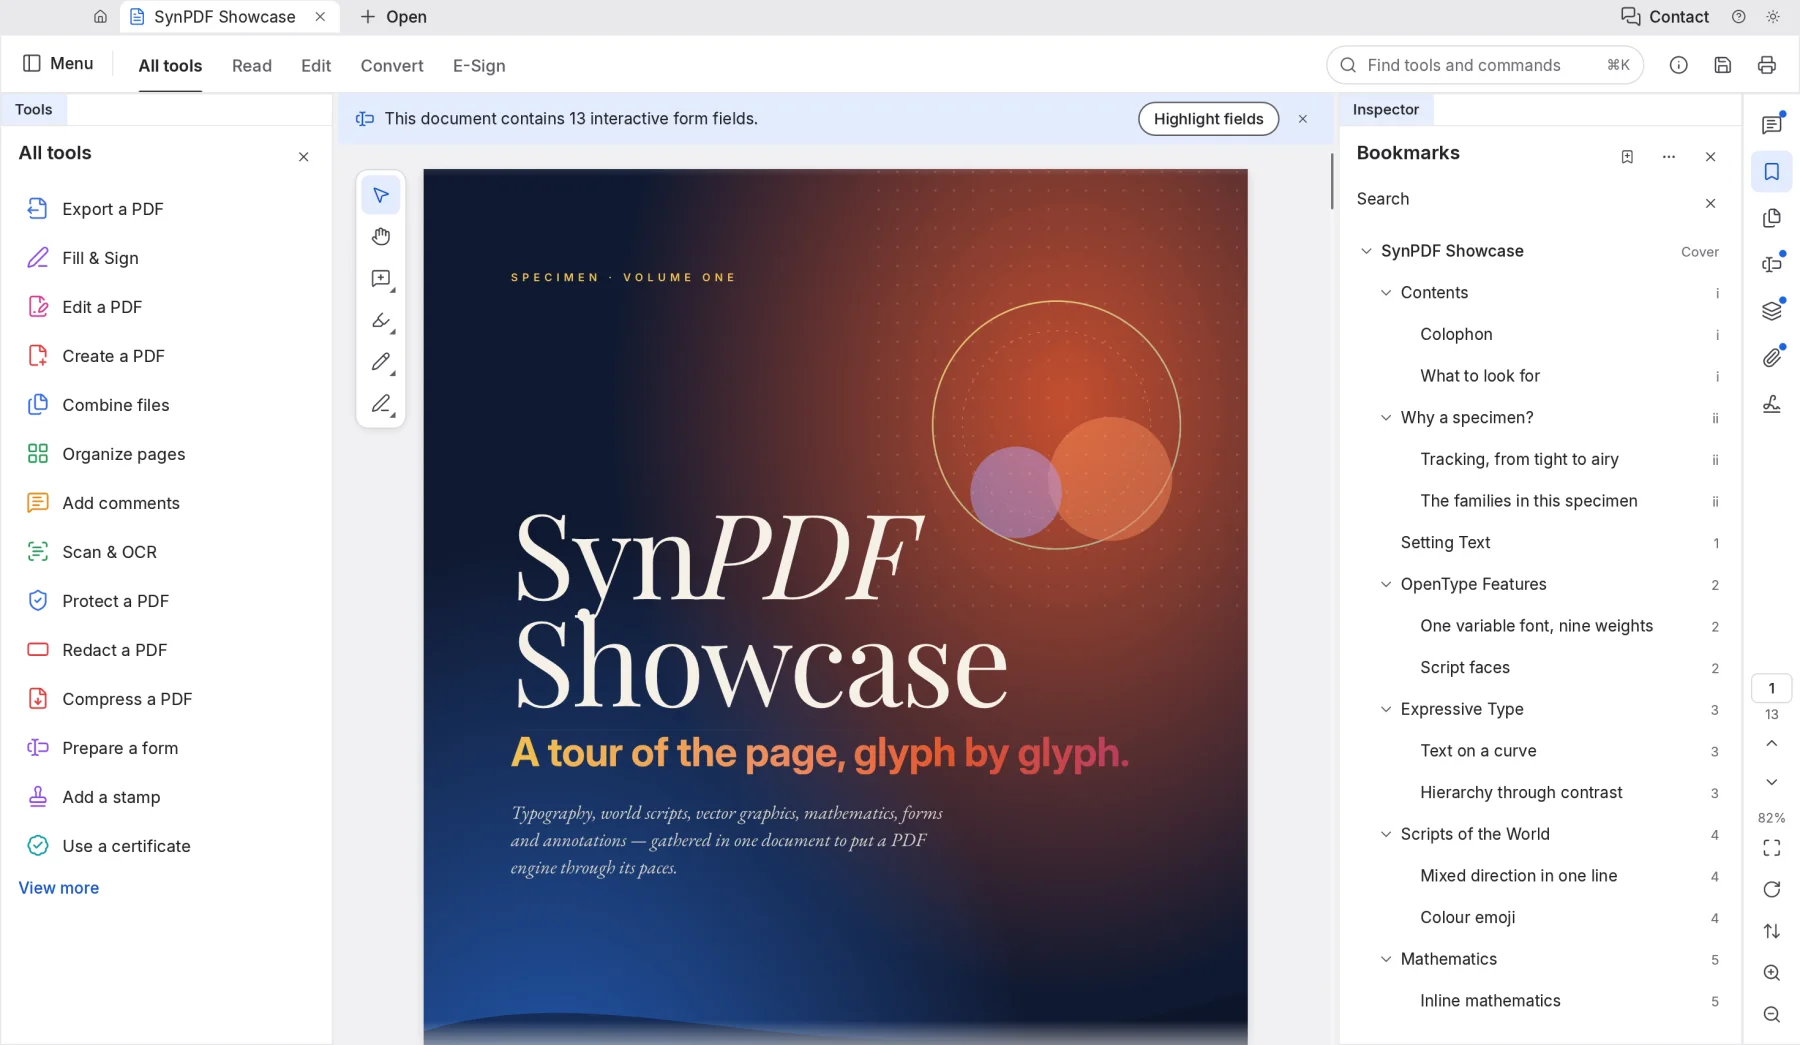1800x1045 pixels.
Task: Print the document via printer icon
Action: (x=1766, y=65)
